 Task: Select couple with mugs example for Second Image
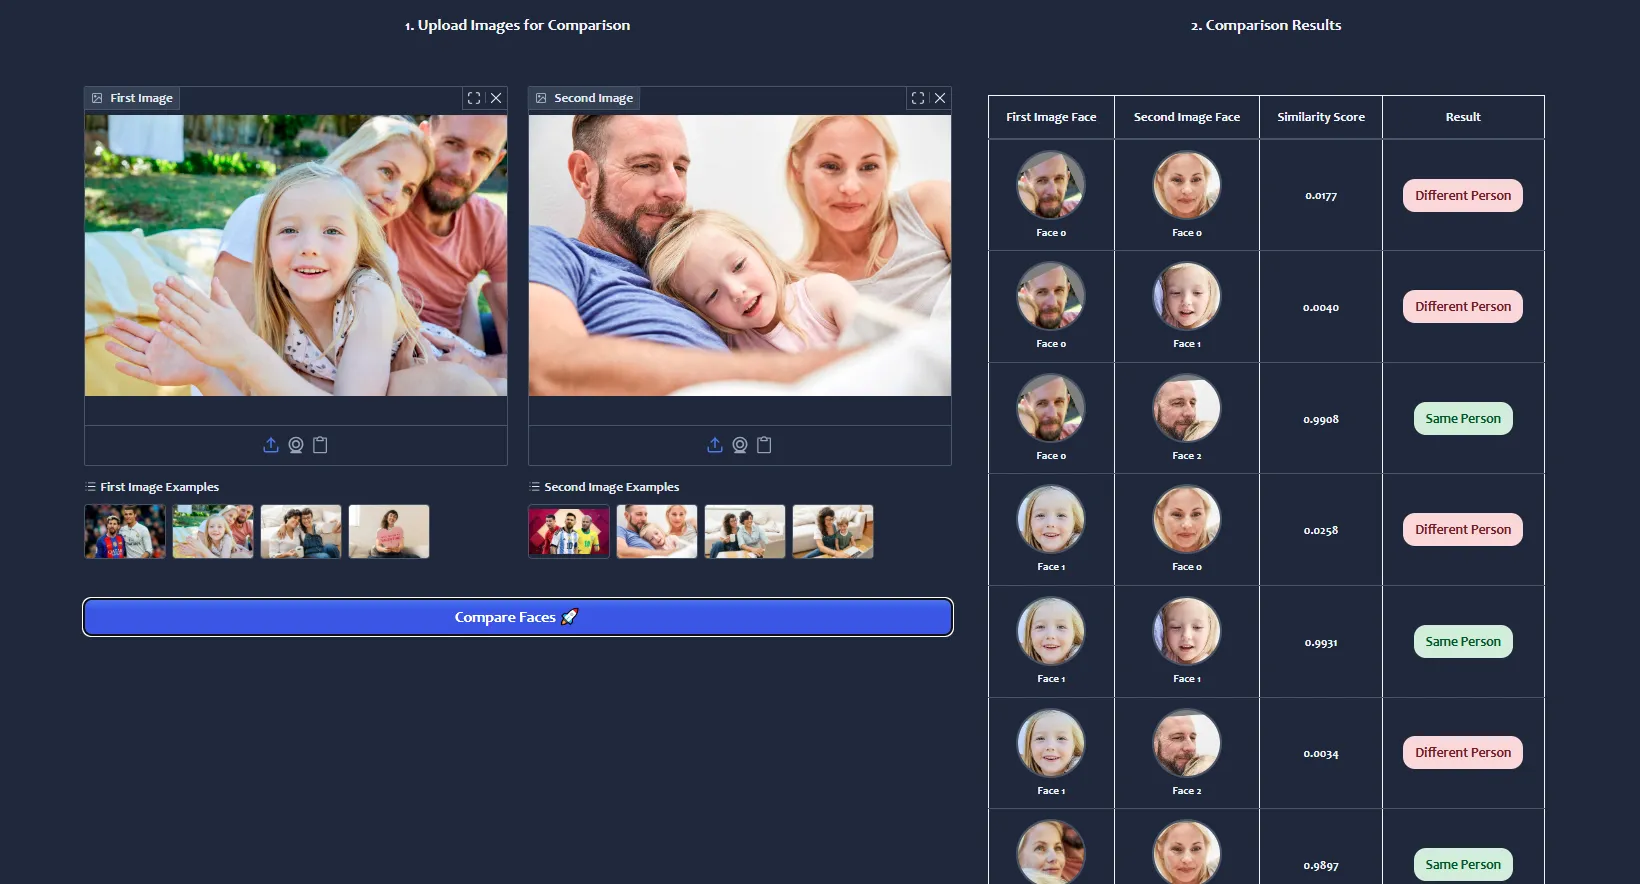click(x=745, y=531)
